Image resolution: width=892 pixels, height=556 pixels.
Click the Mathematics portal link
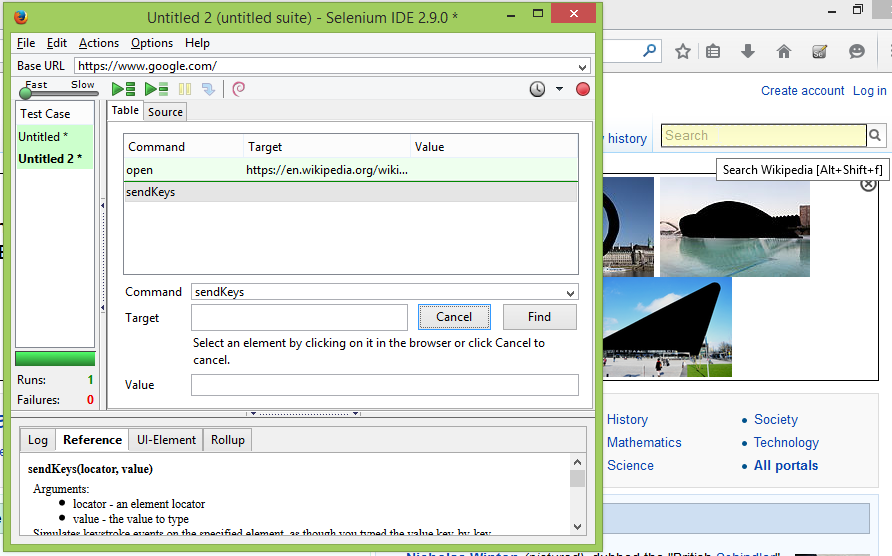[x=644, y=442]
